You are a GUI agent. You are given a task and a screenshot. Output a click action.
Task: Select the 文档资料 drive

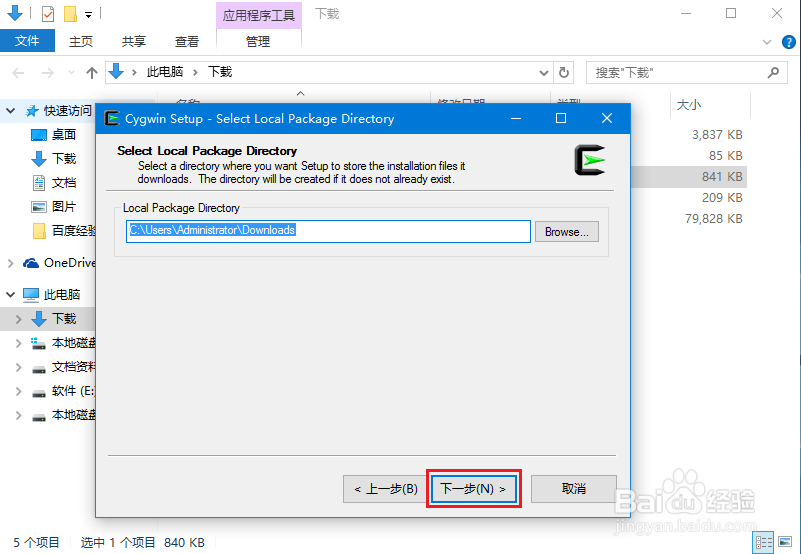73,367
